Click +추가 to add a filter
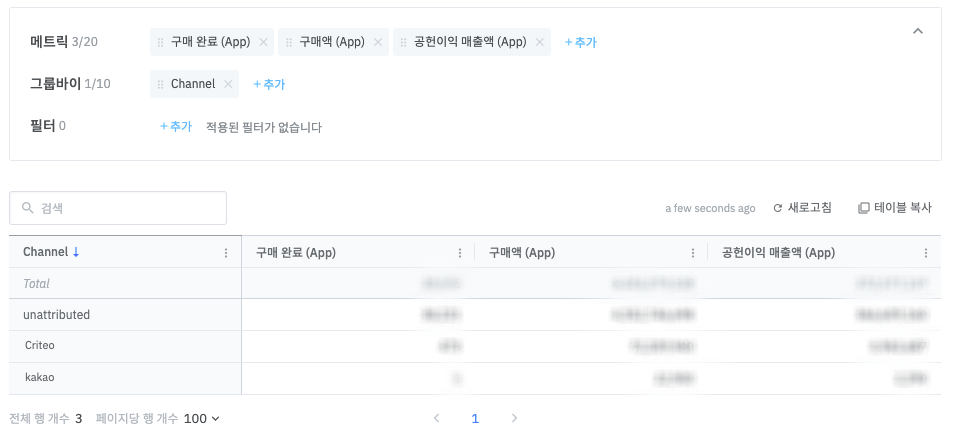This screenshot has width=959, height=448. (x=176, y=127)
